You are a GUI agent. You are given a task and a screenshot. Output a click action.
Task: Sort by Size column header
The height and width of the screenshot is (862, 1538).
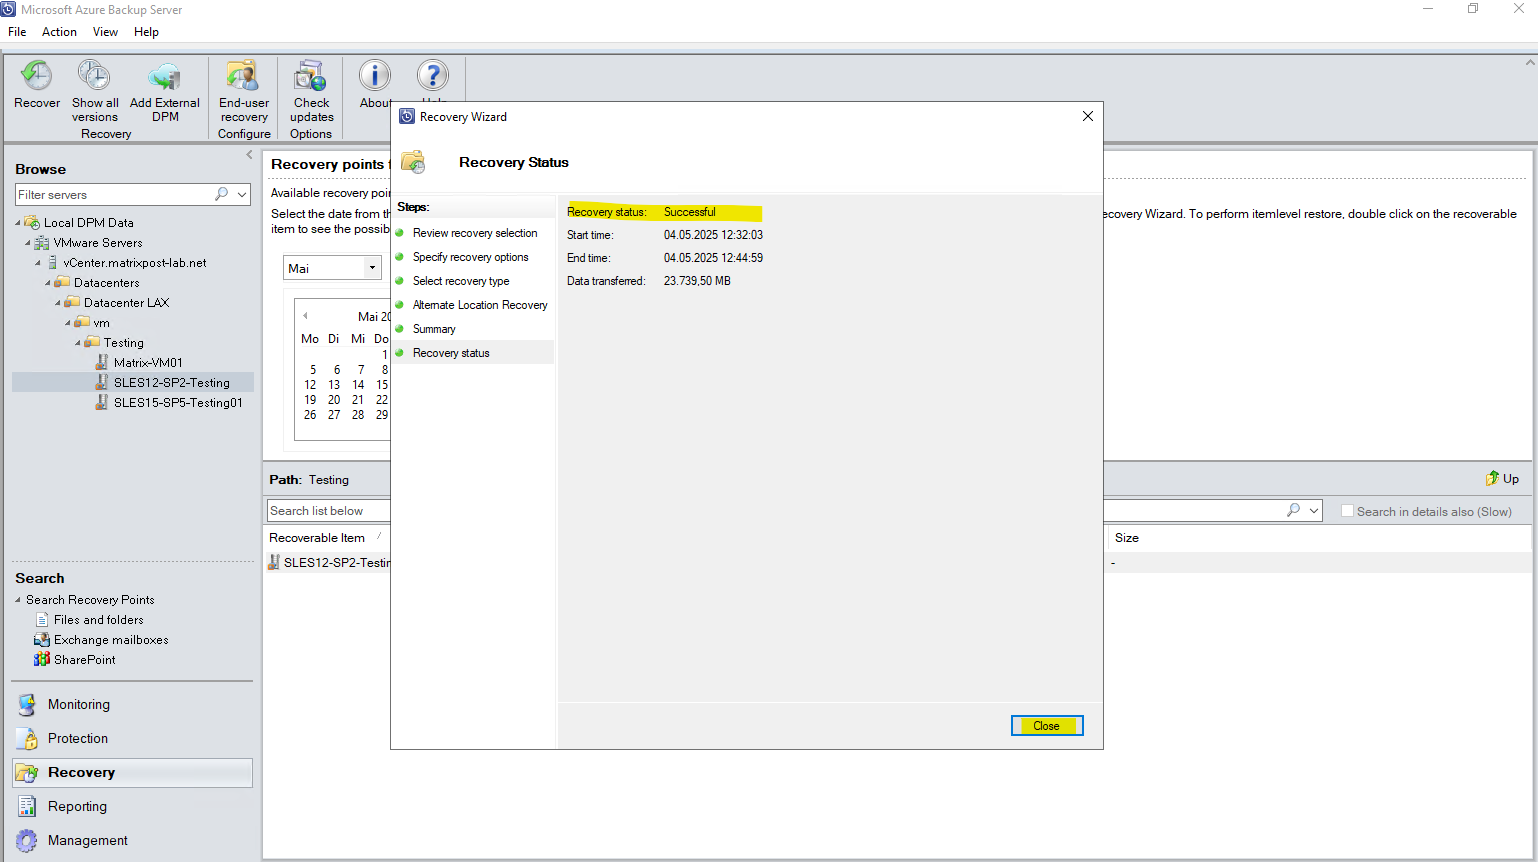[1127, 538]
